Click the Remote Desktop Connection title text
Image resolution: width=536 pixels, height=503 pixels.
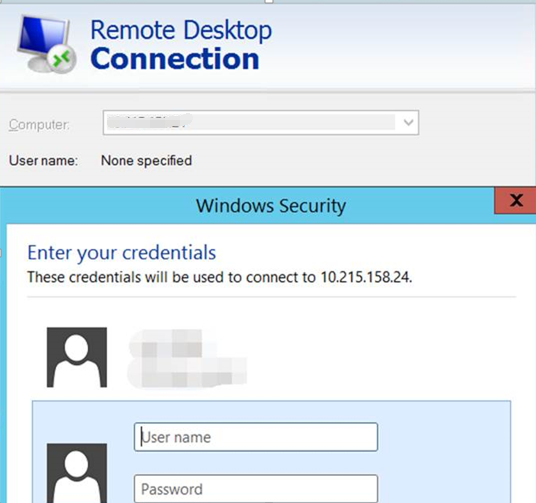181,44
